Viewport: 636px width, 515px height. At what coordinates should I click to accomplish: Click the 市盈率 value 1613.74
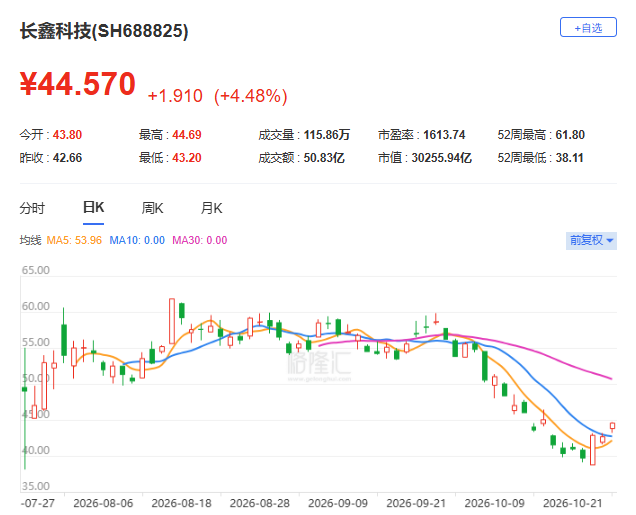click(x=444, y=135)
